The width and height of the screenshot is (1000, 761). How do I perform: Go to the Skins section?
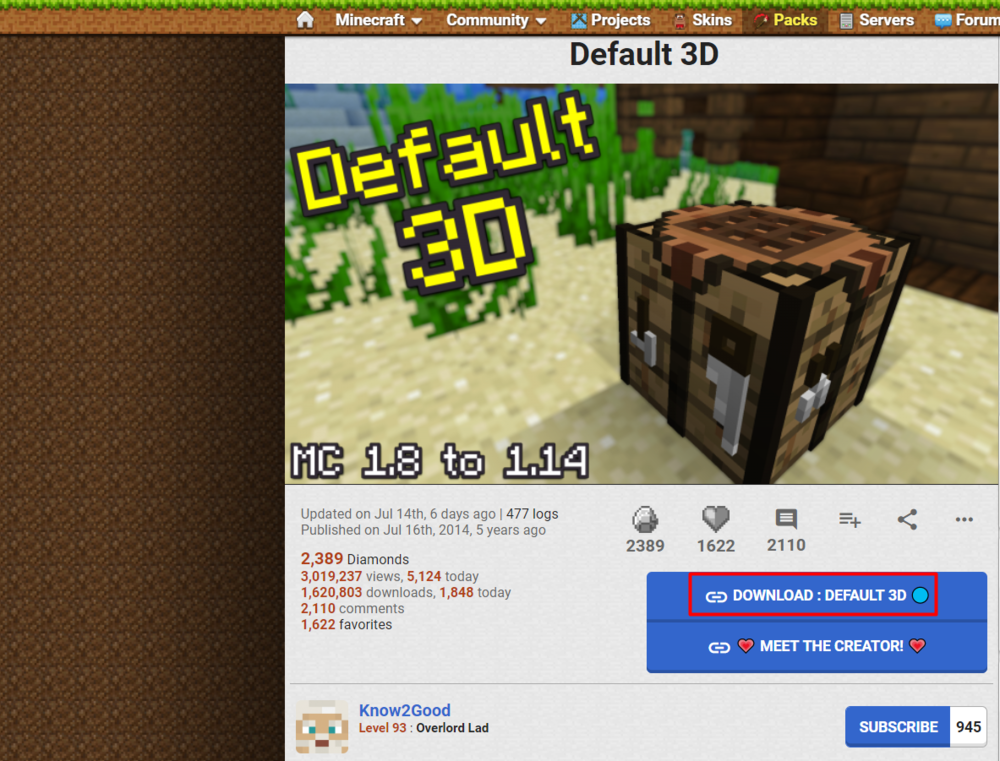[x=702, y=20]
